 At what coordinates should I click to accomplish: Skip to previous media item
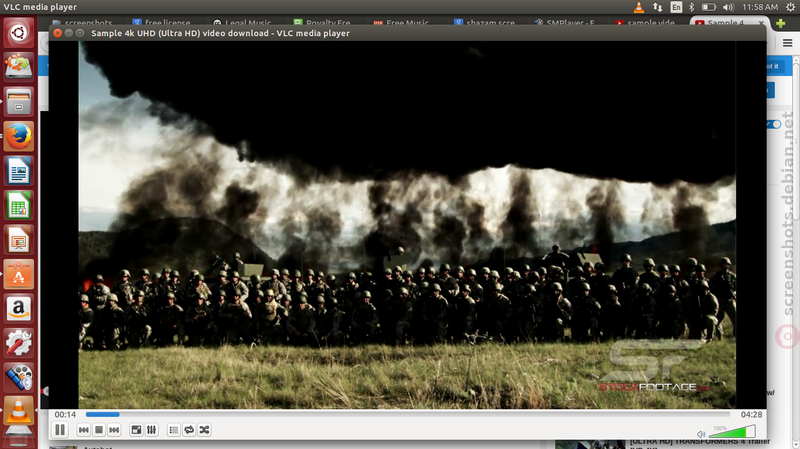tap(84, 430)
